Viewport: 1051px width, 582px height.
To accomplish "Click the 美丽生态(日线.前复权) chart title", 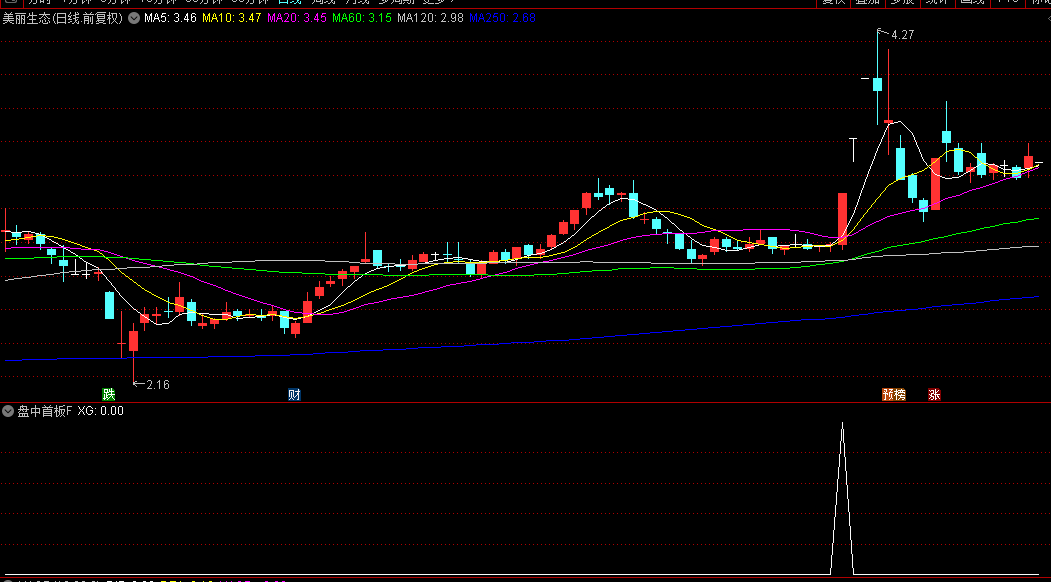I will point(63,18).
